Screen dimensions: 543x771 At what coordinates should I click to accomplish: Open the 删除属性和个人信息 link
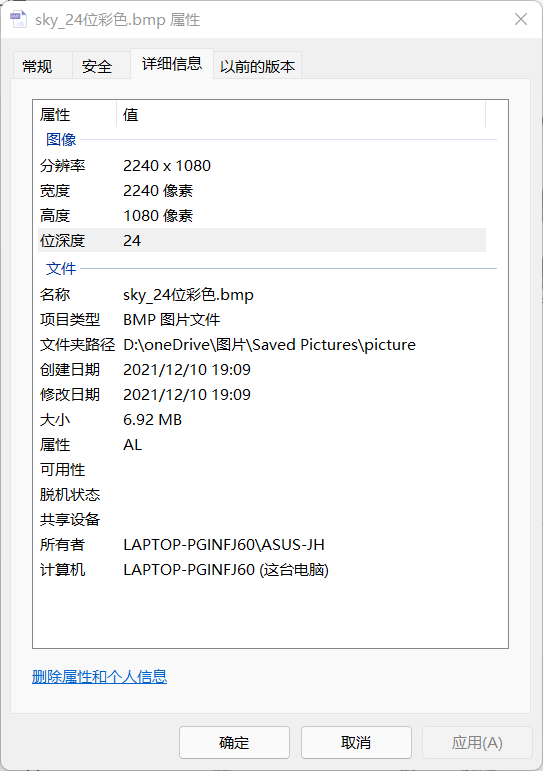pos(99,677)
